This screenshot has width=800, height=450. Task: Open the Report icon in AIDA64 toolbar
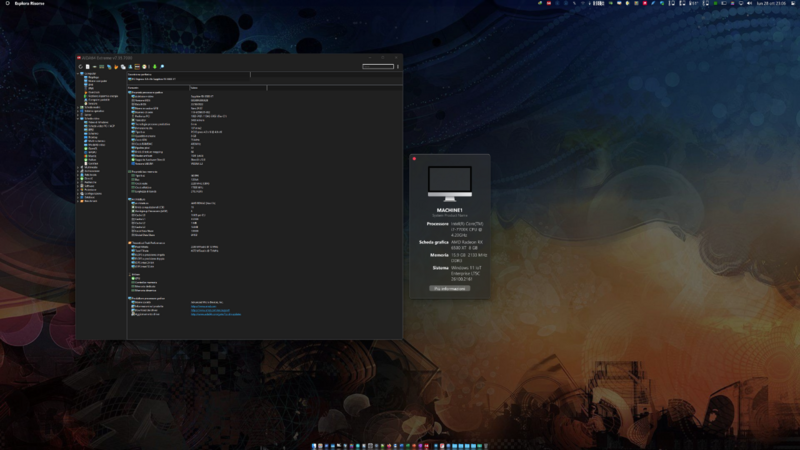[88, 67]
